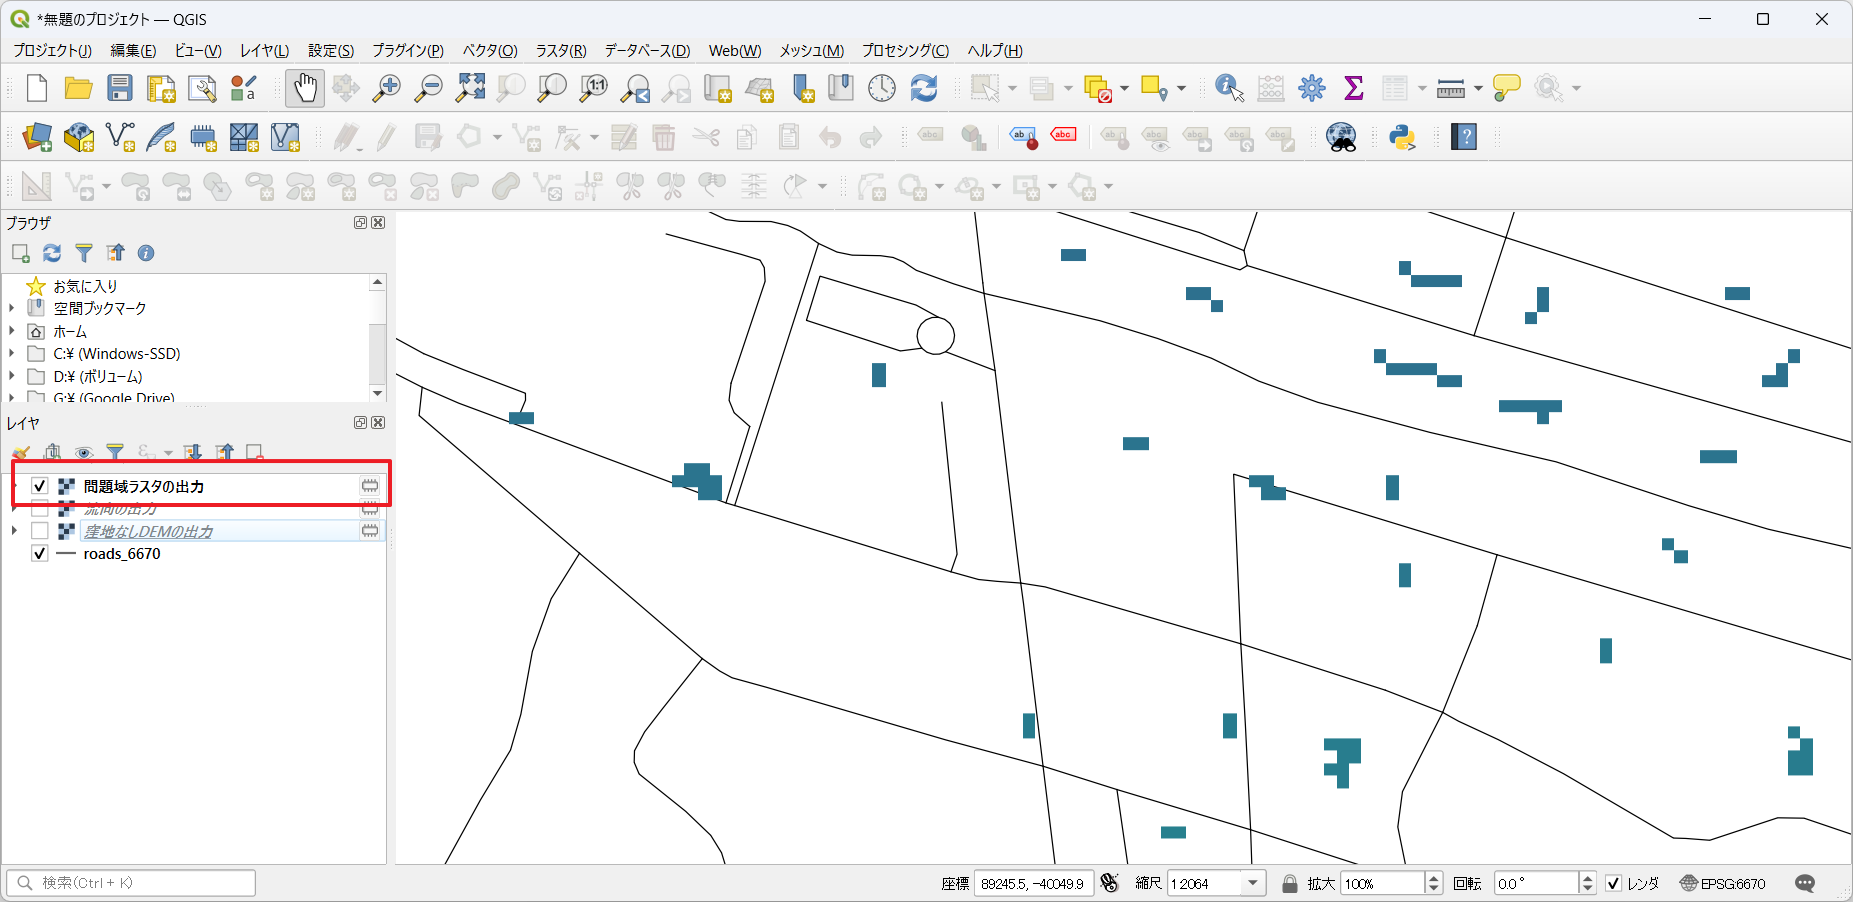Screen dimensions: 1853x902
Task: Create a new GeoPackage layer
Action: point(79,136)
